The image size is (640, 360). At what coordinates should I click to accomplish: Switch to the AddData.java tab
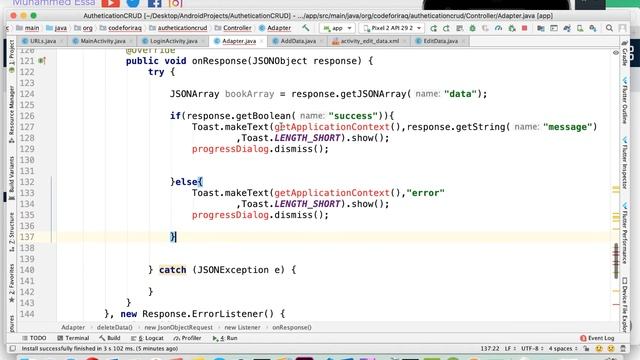pos(298,41)
